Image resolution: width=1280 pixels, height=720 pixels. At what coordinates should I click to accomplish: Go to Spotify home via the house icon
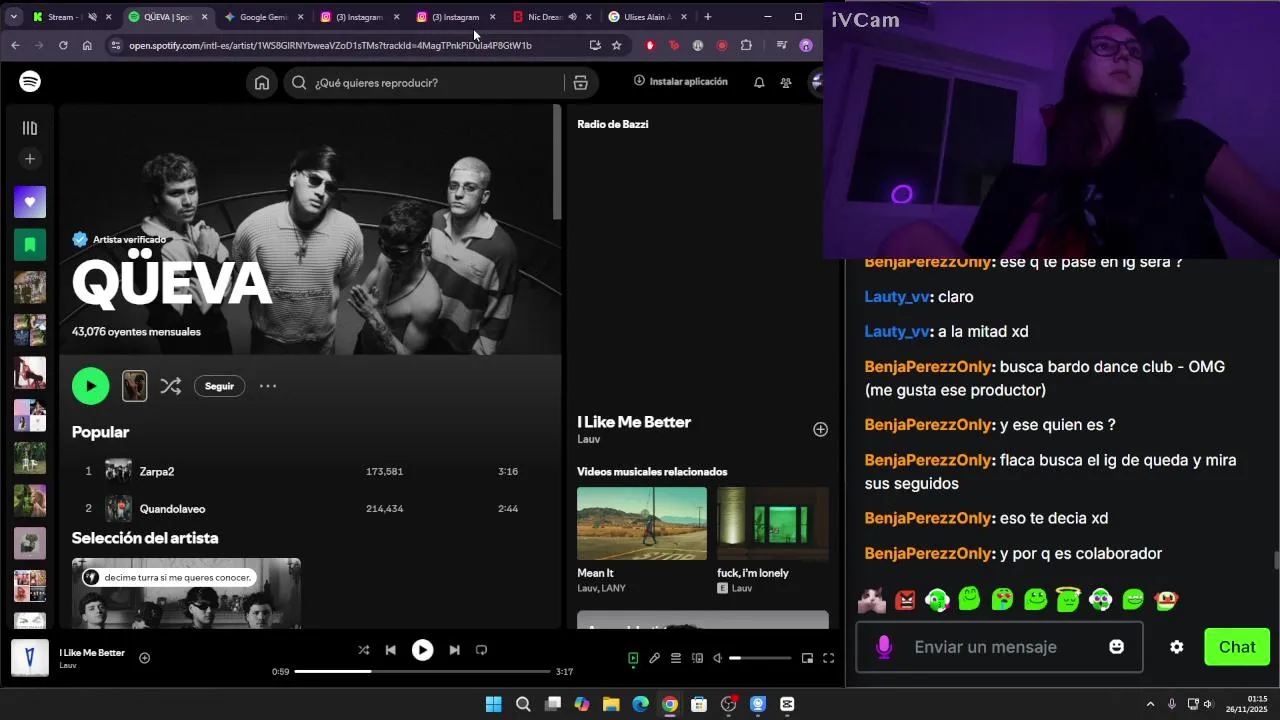coord(262,83)
